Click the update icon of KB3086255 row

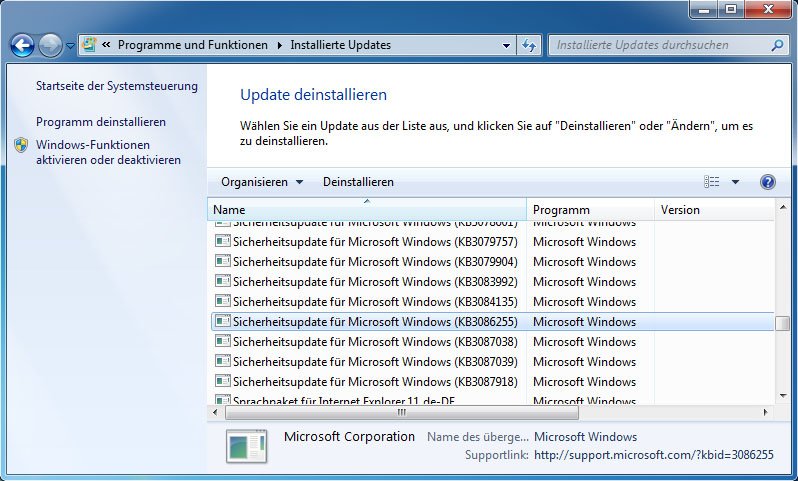pos(222,321)
